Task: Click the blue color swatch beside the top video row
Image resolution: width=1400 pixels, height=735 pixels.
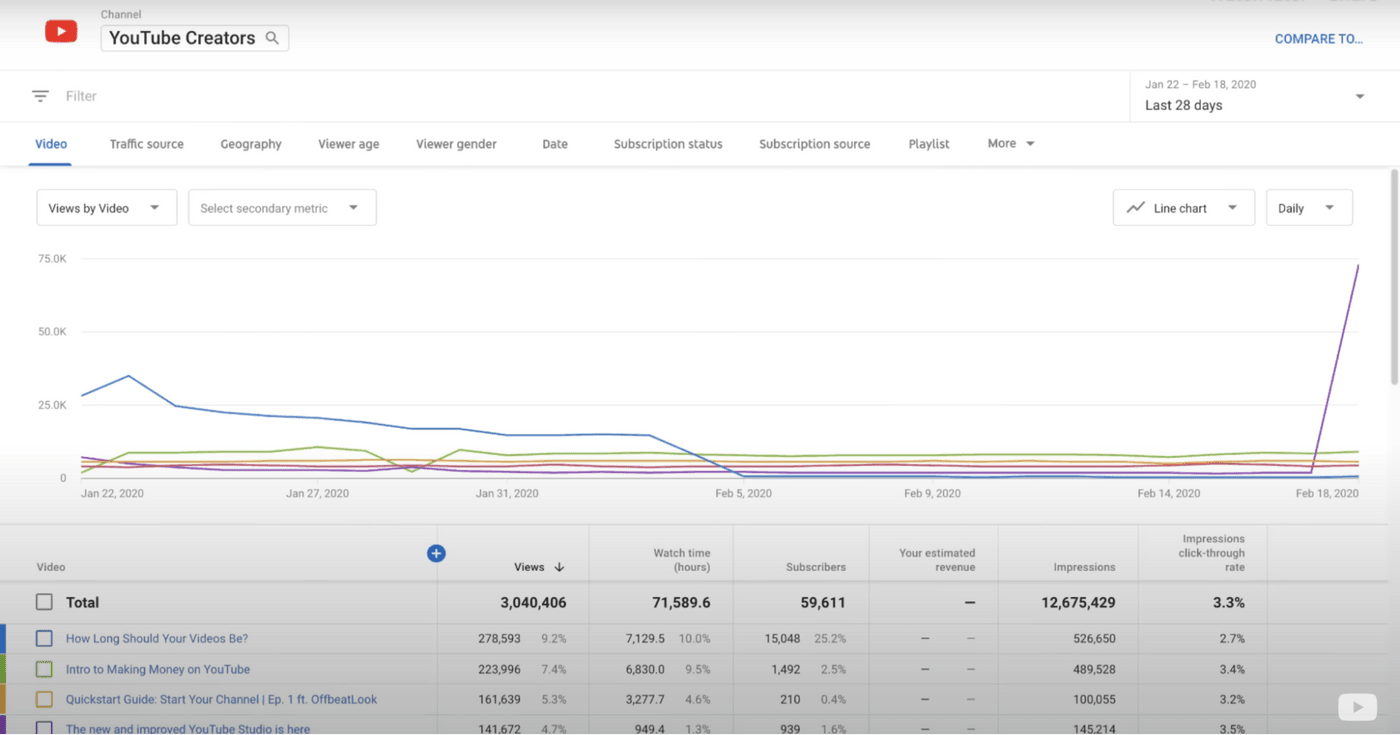Action: click(4, 638)
